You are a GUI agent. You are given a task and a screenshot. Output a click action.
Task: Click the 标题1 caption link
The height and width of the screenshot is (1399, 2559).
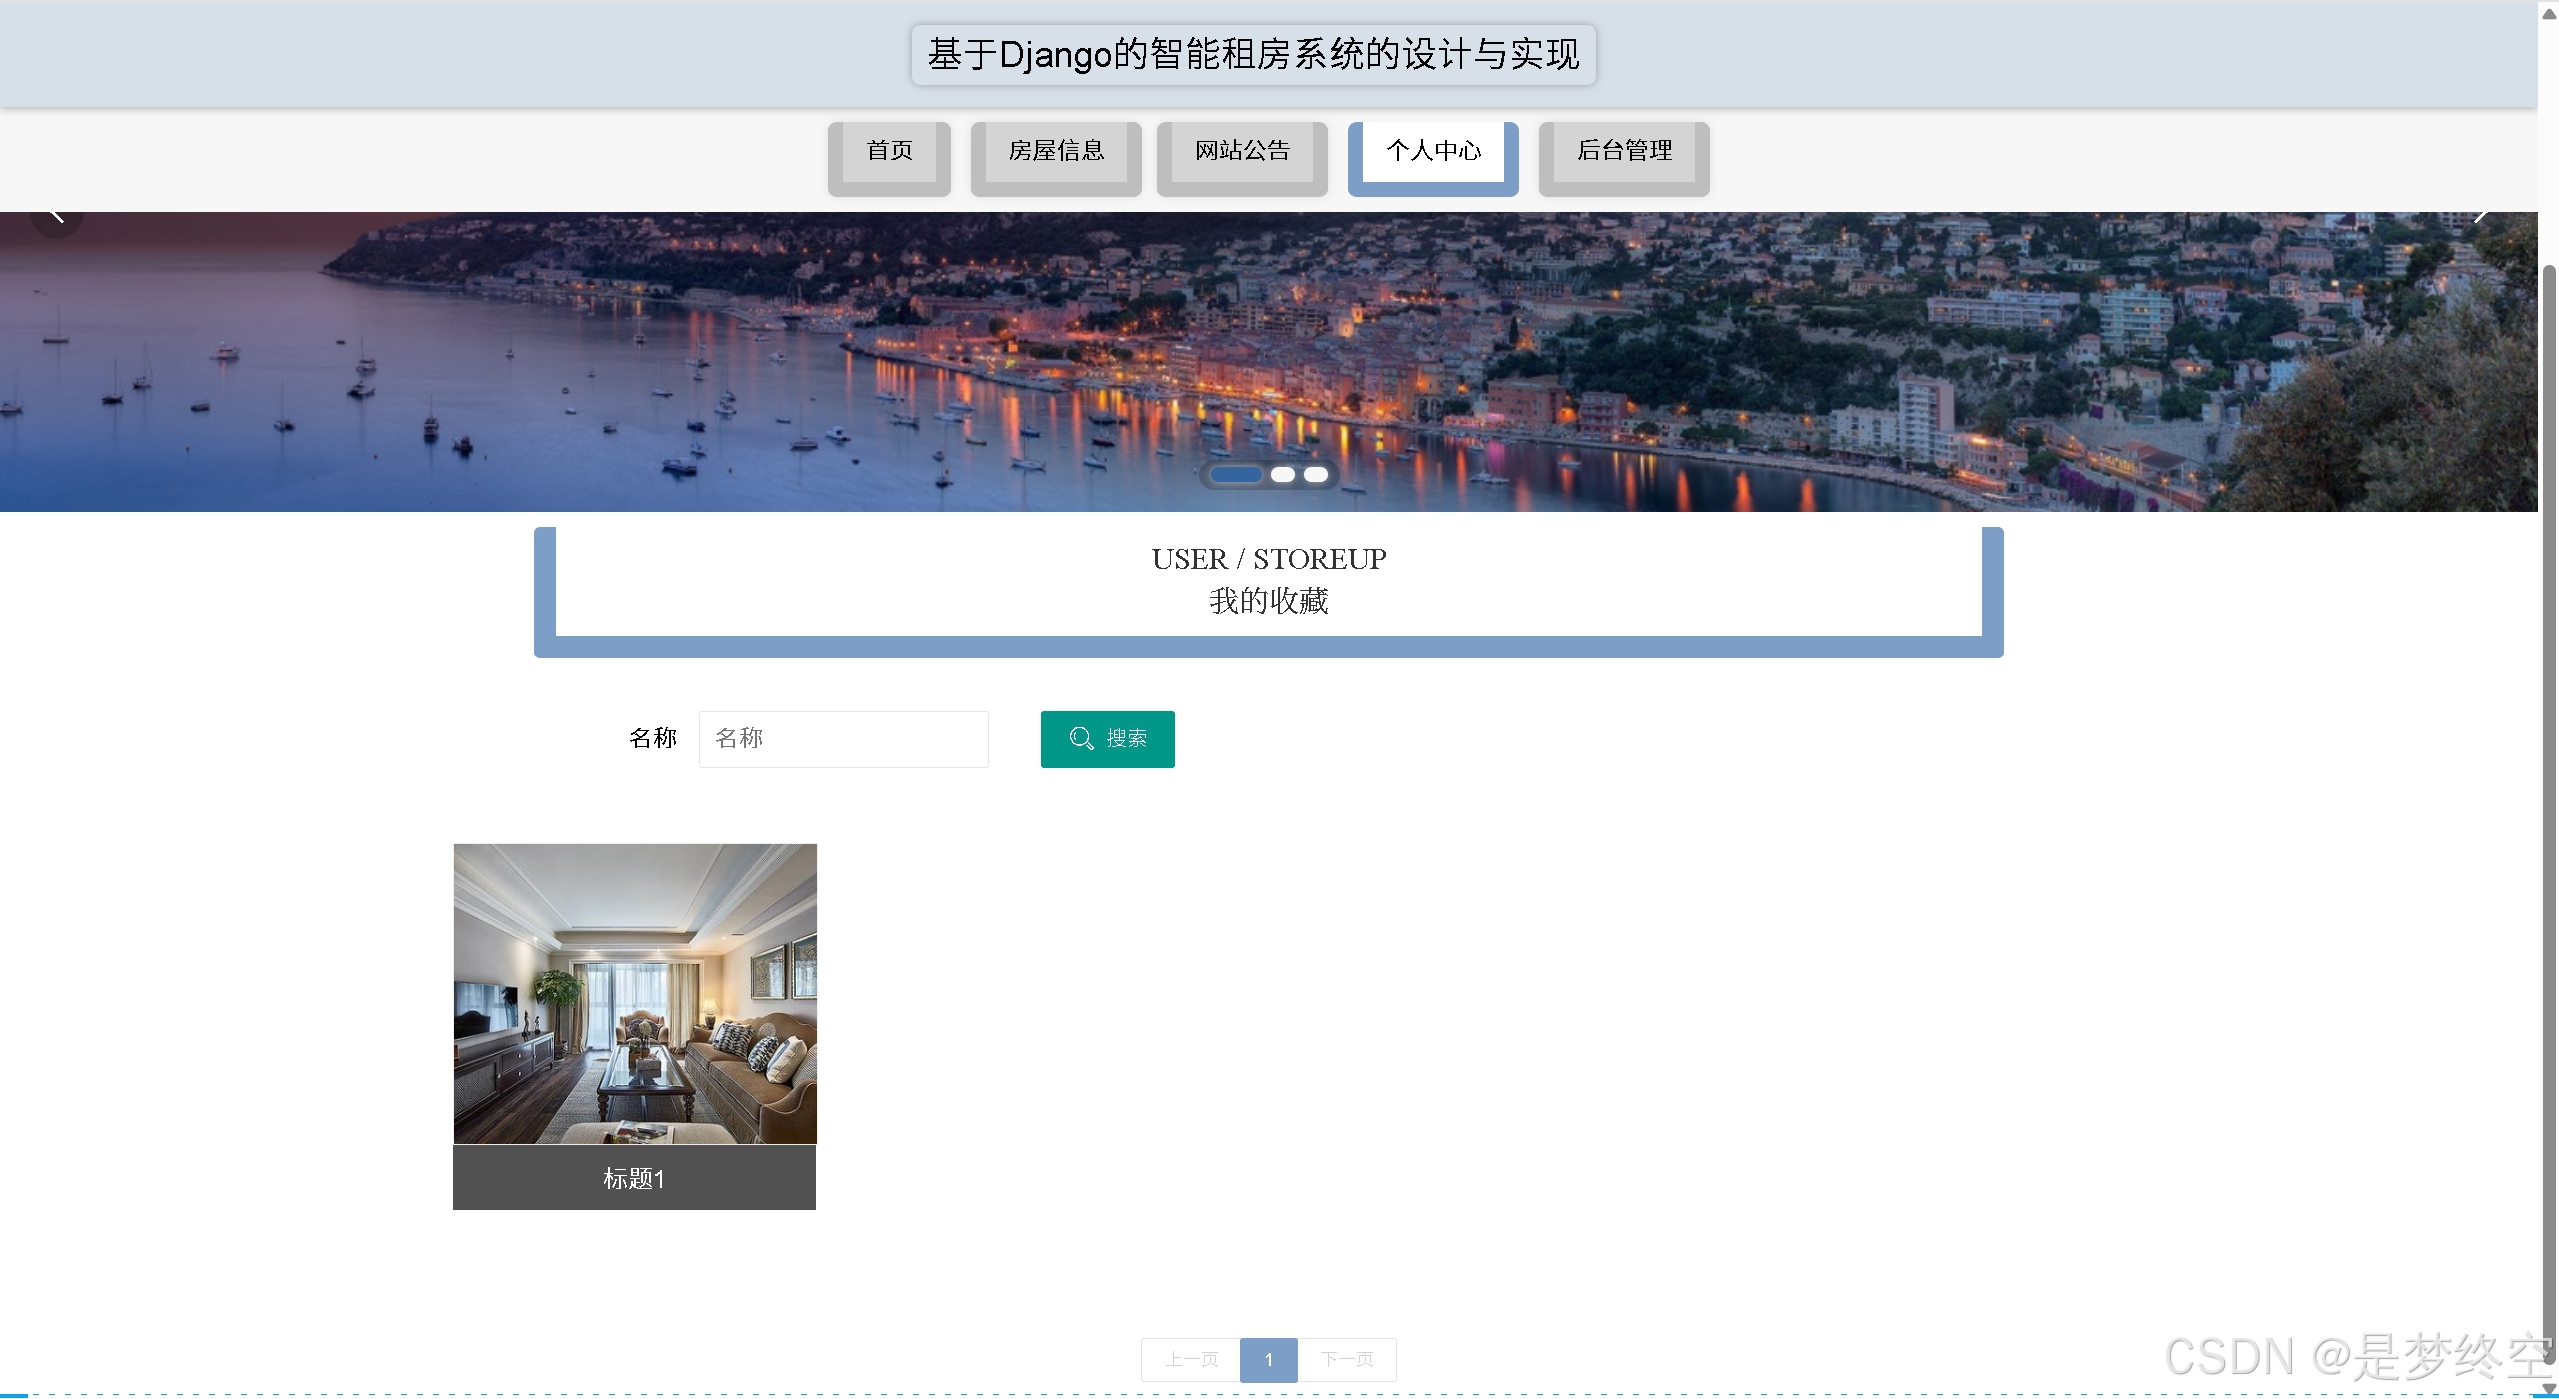634,1178
